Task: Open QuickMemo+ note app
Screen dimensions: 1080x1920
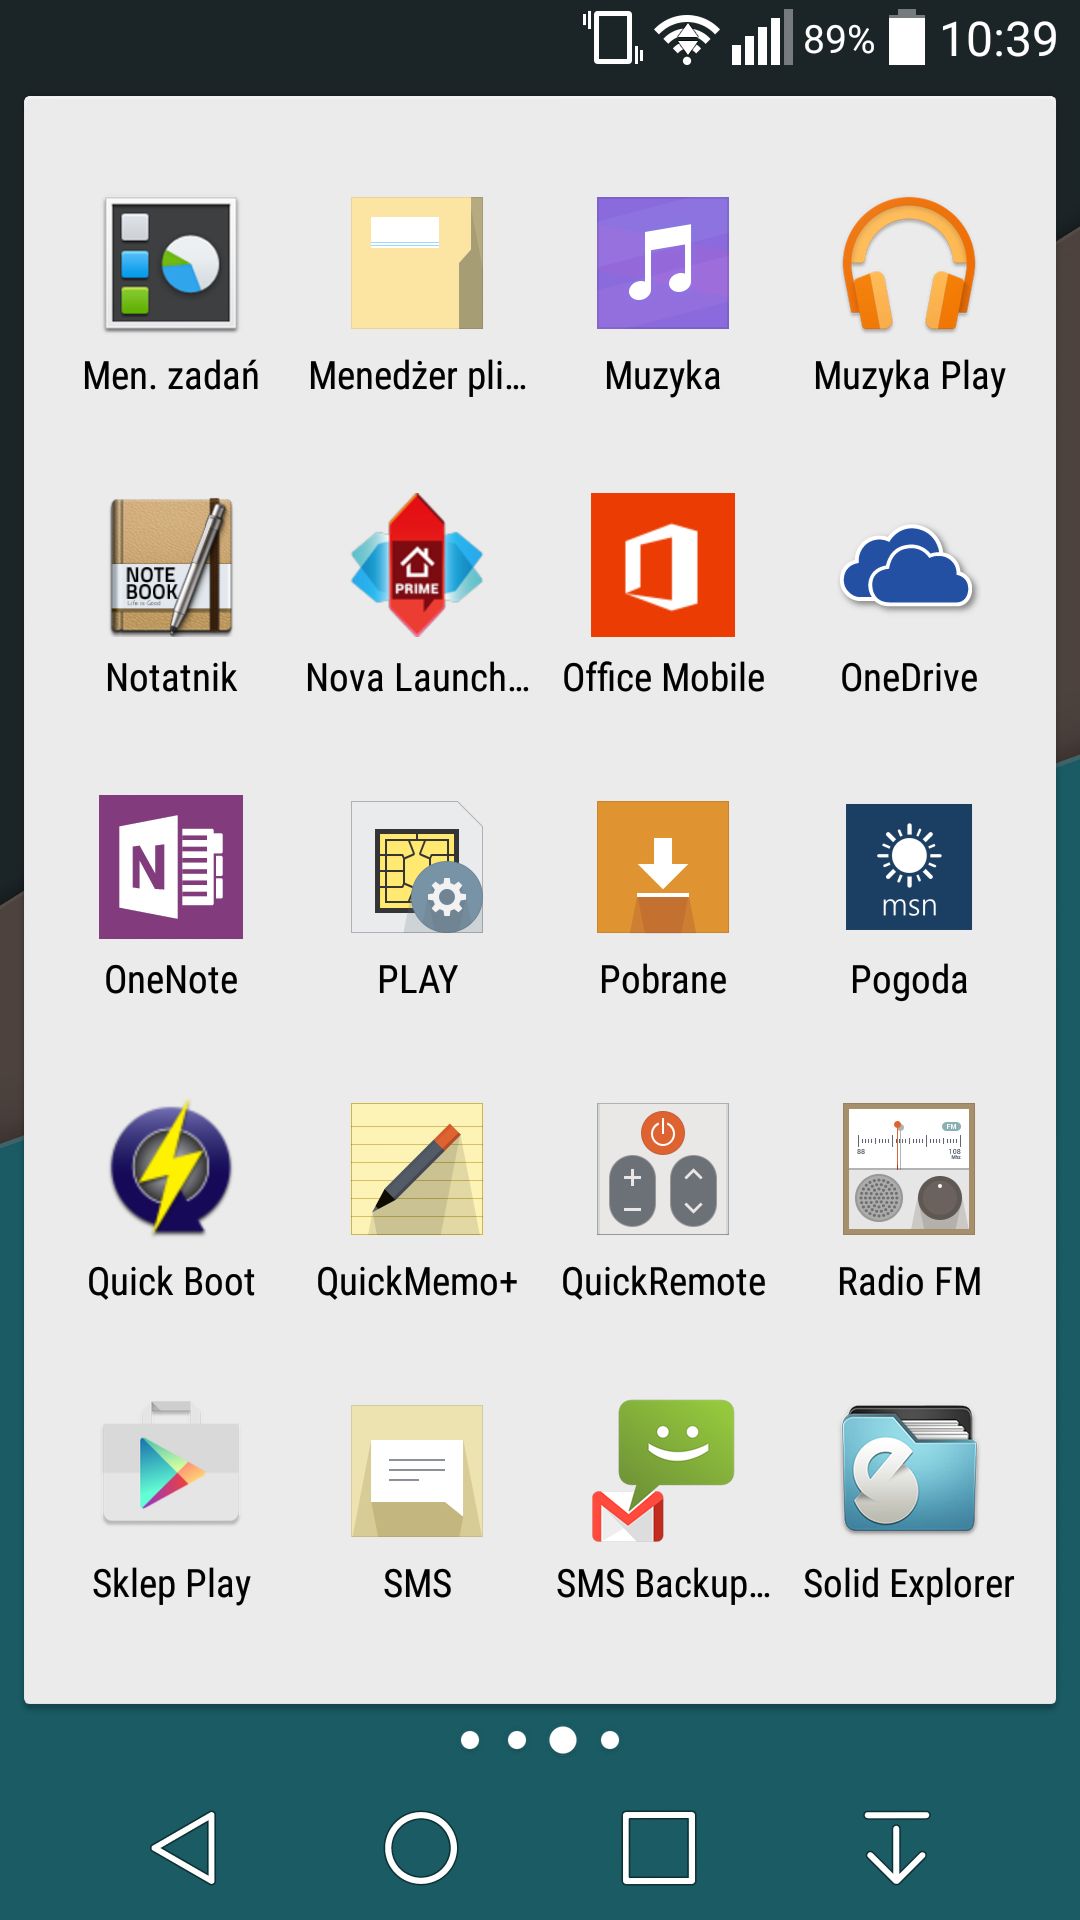Action: click(x=417, y=1169)
